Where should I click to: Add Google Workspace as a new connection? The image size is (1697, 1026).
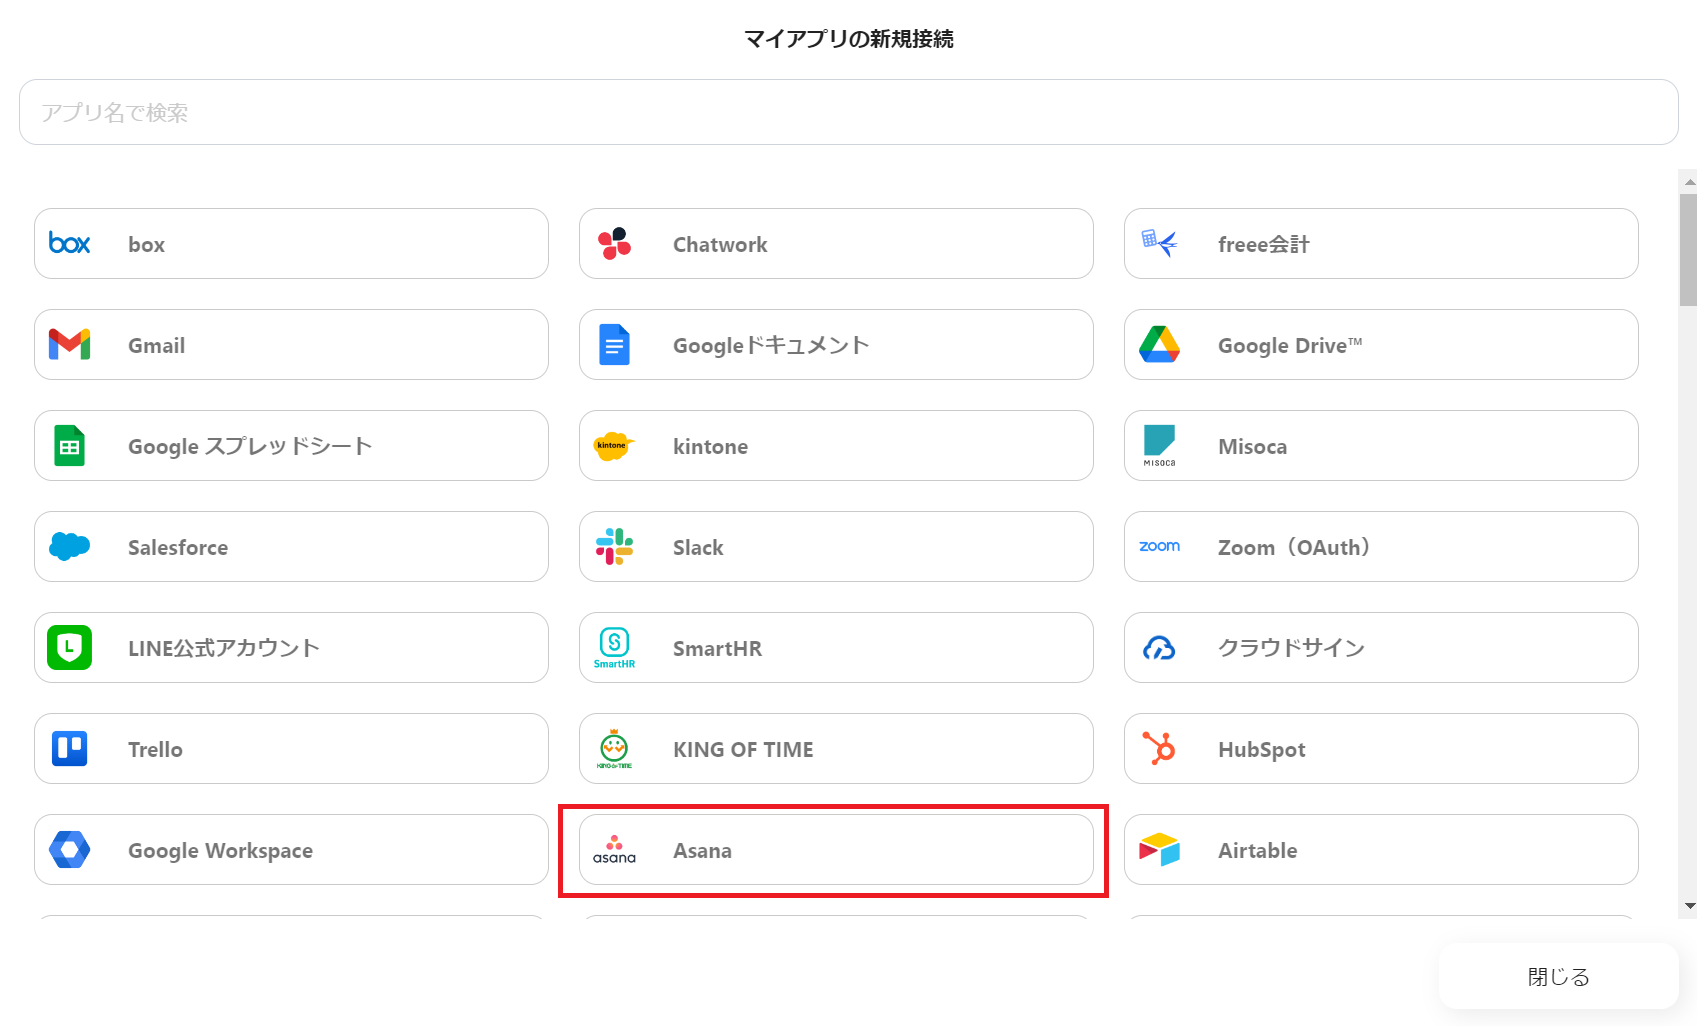tap(291, 850)
